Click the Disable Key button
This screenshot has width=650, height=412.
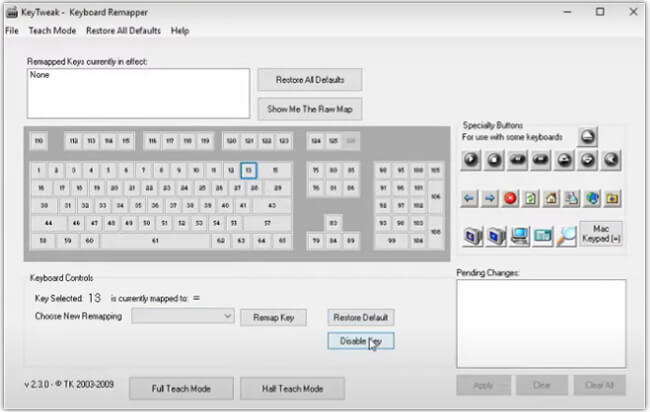pyautogui.click(x=361, y=341)
